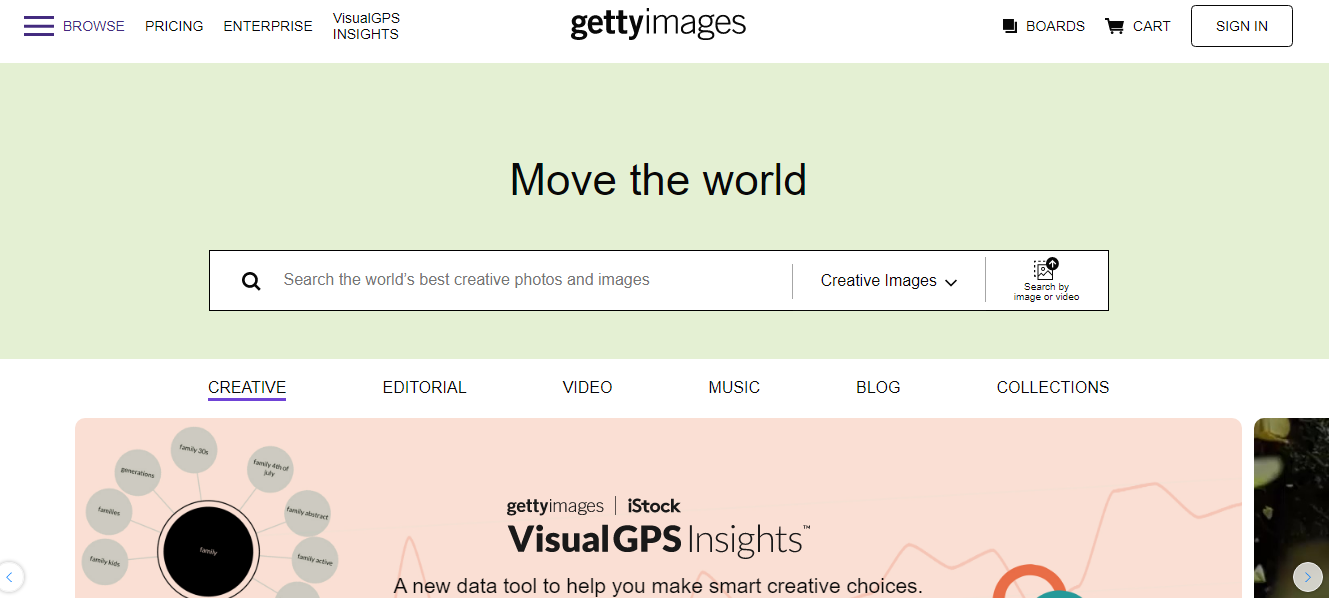The width and height of the screenshot is (1329, 598).
Task: Open the VisualGPS Insights header link
Action: pos(366,26)
